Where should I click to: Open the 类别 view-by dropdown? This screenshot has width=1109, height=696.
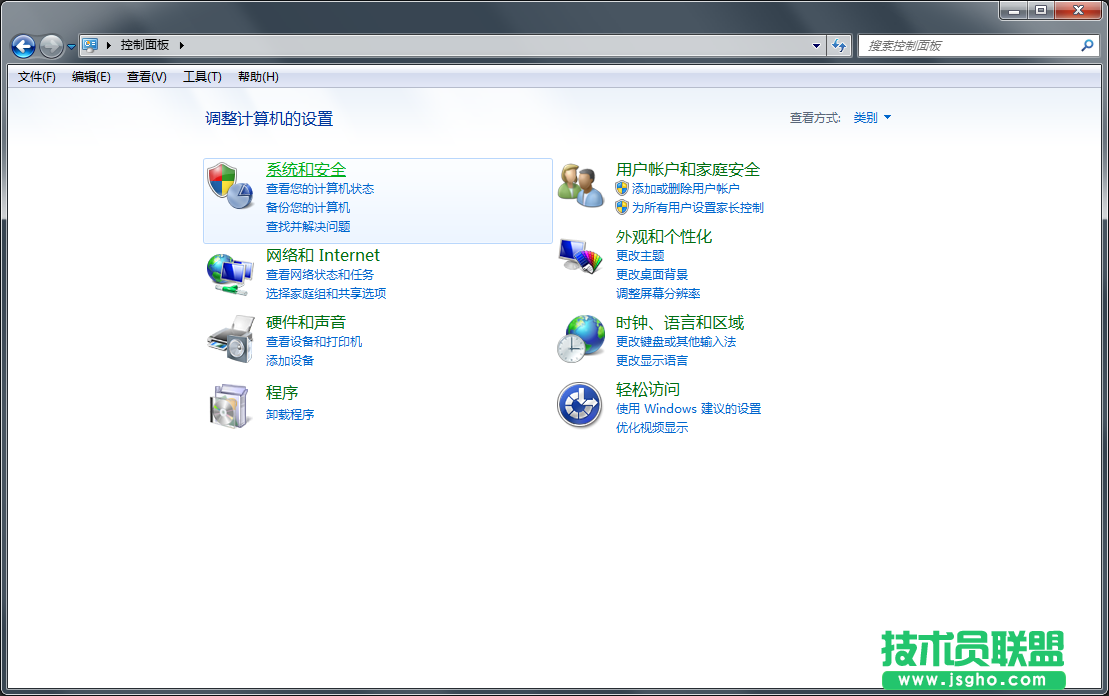pyautogui.click(x=870, y=117)
